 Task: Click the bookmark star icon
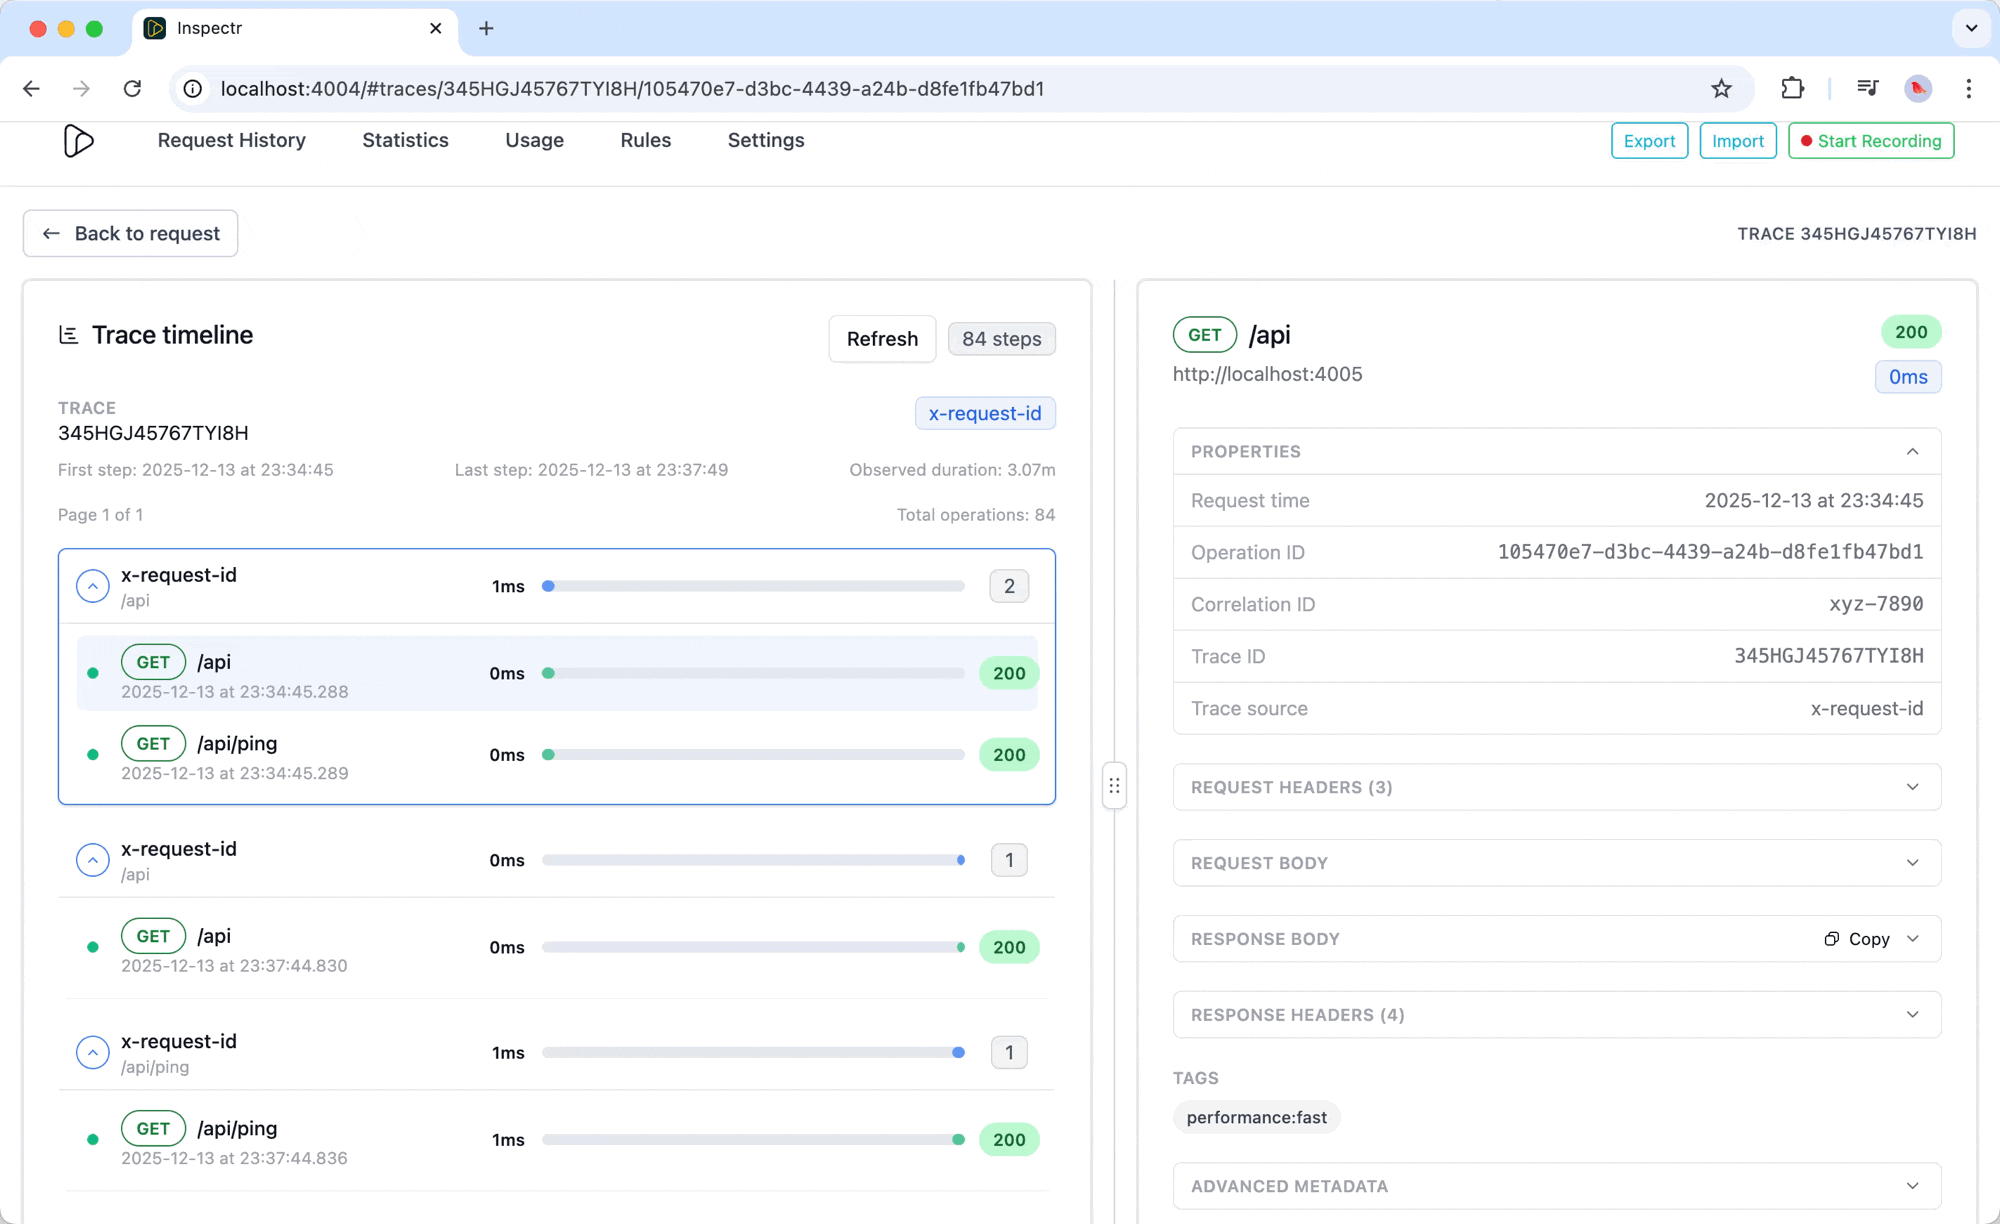1721,89
